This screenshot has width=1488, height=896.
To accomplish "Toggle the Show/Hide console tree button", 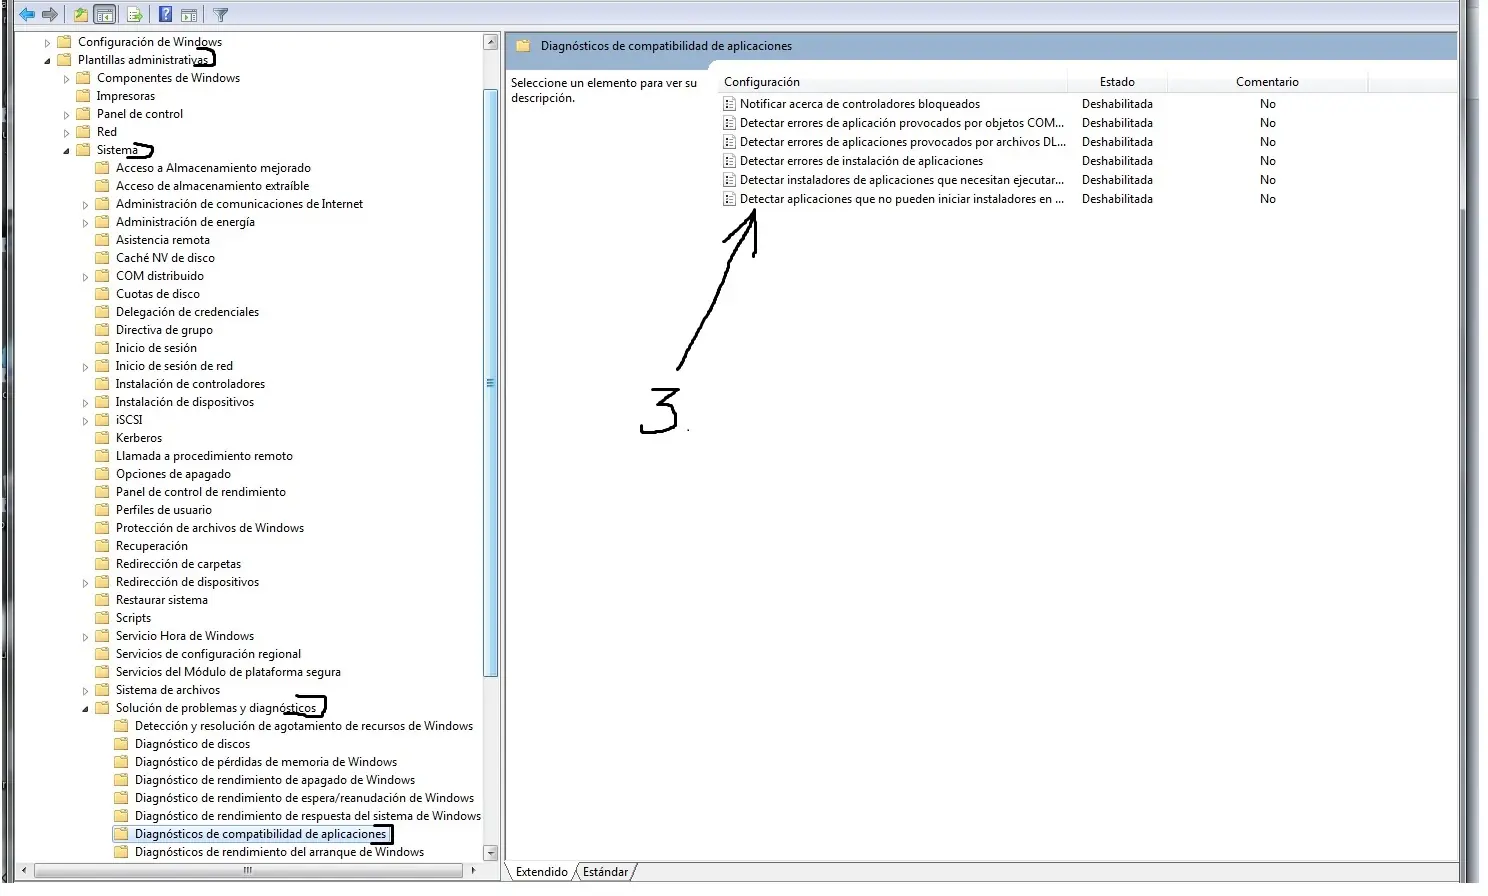I will 104,15.
